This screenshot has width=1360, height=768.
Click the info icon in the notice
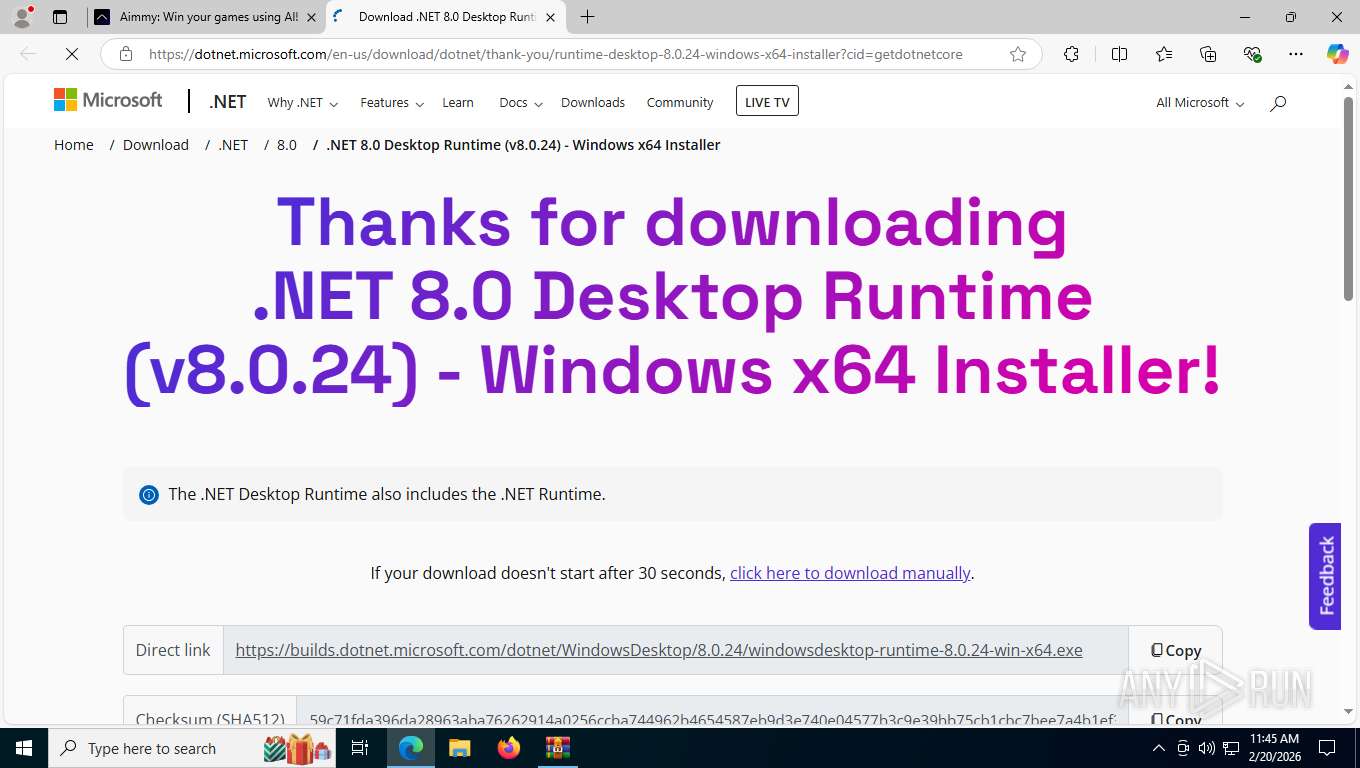pyautogui.click(x=149, y=494)
